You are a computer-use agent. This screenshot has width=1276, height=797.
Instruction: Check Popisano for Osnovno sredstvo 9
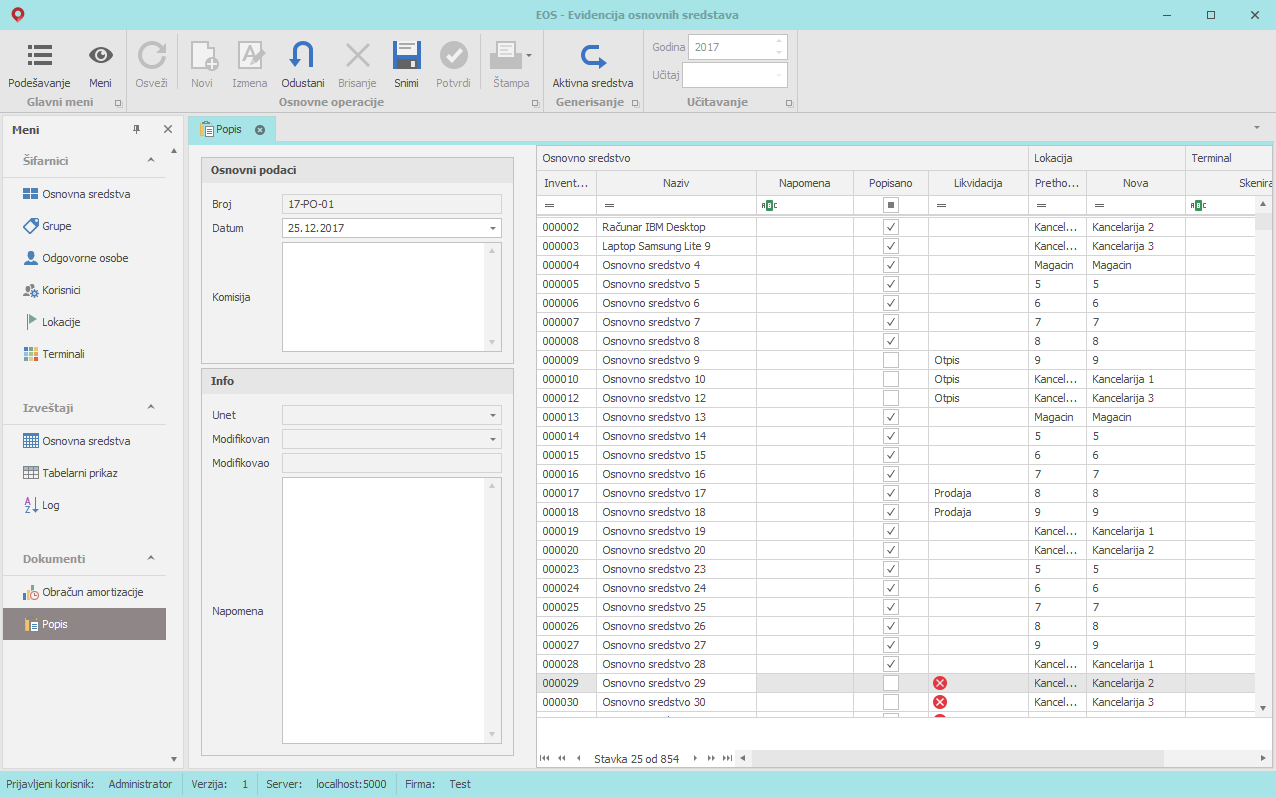coord(891,360)
